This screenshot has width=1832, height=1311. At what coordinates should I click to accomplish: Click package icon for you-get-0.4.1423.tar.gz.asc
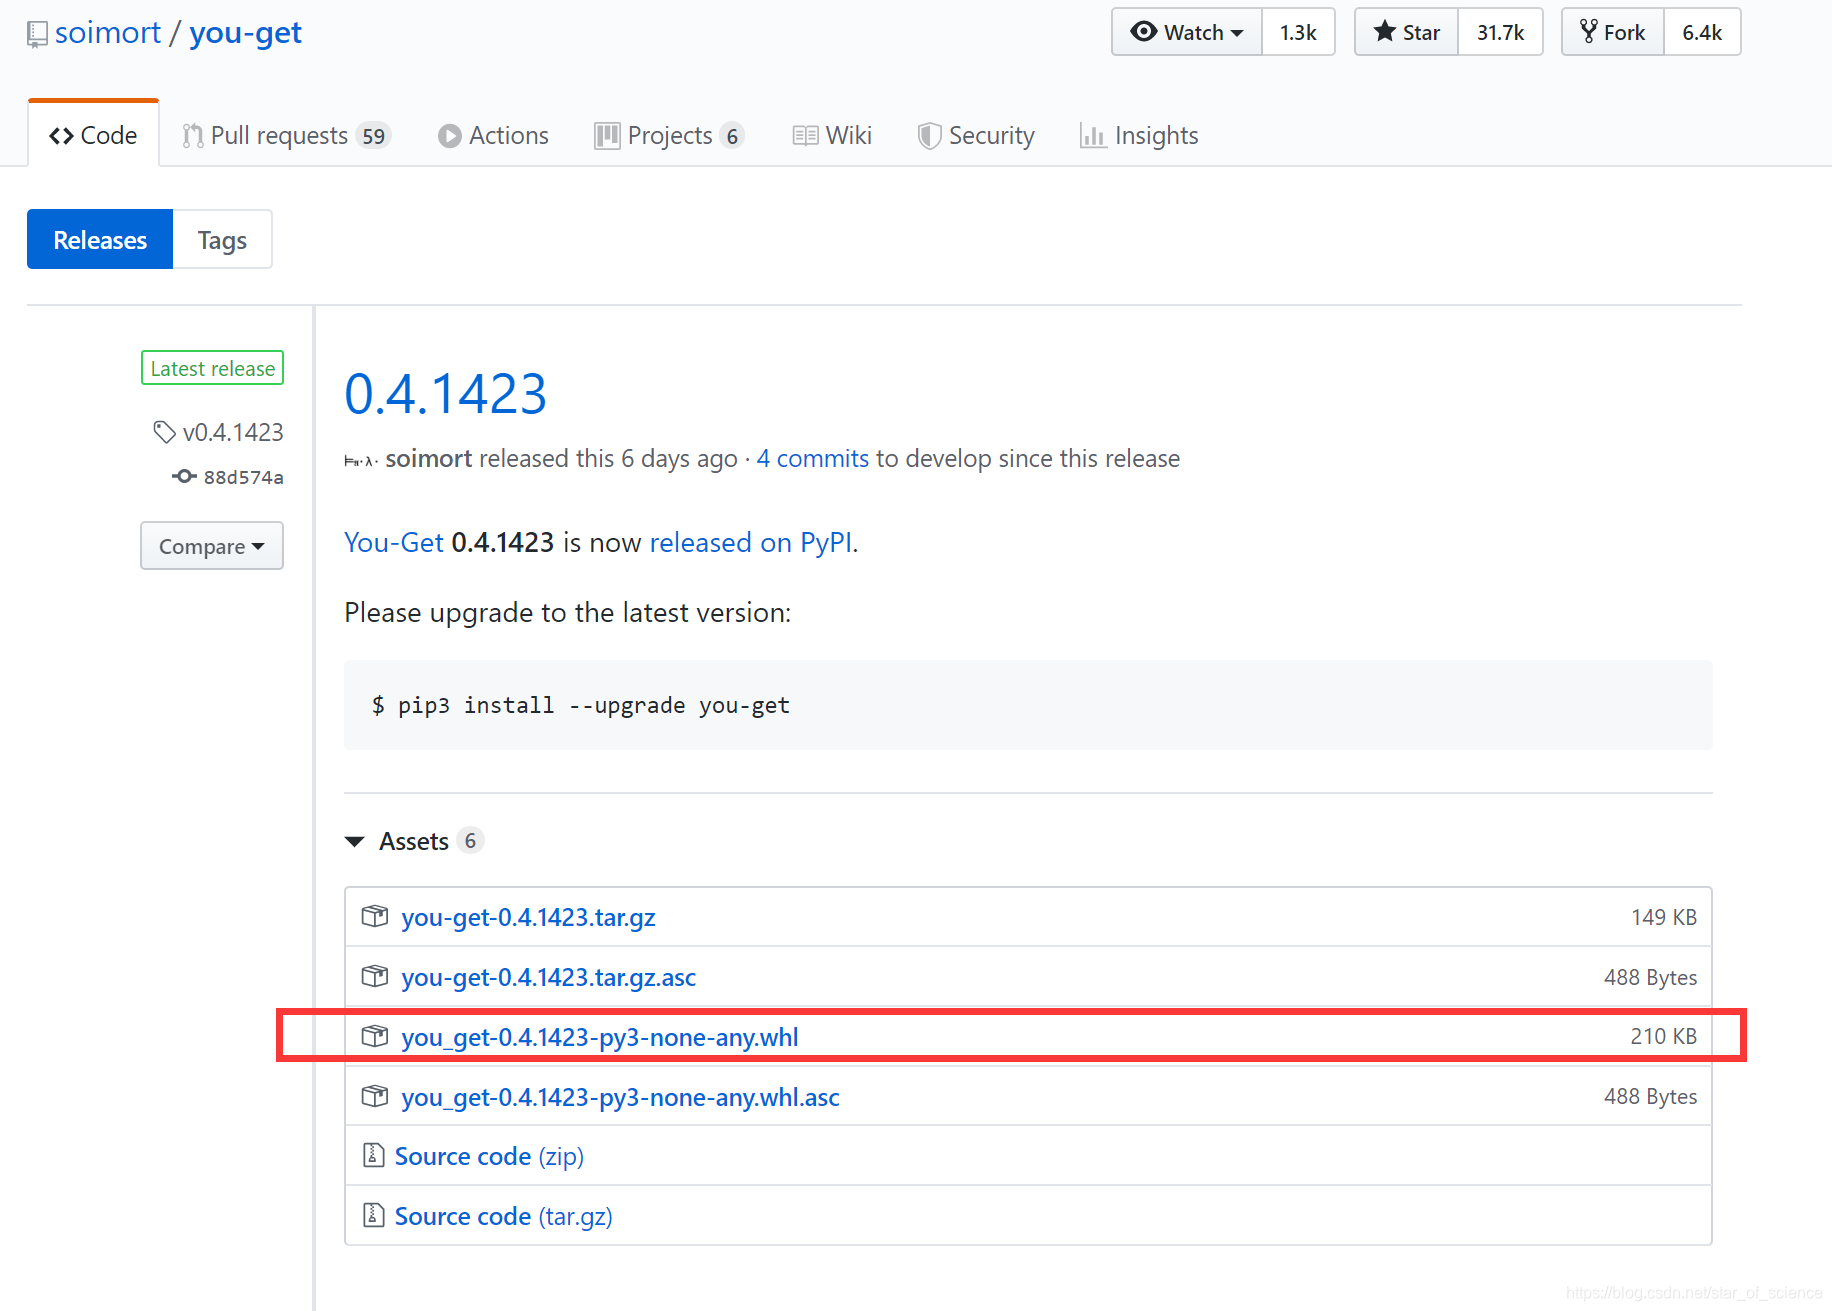(374, 976)
